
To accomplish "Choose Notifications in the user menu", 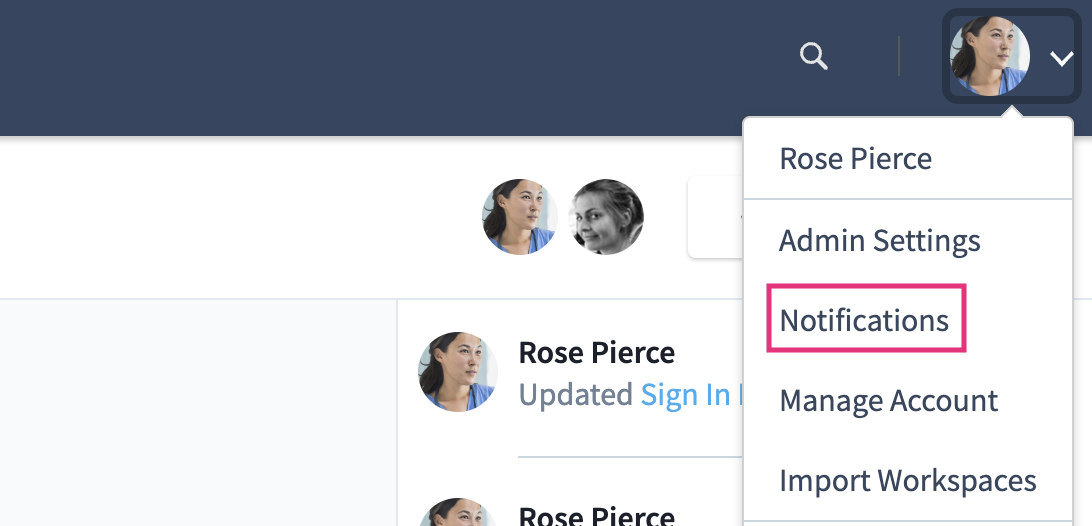I will tap(864, 320).
